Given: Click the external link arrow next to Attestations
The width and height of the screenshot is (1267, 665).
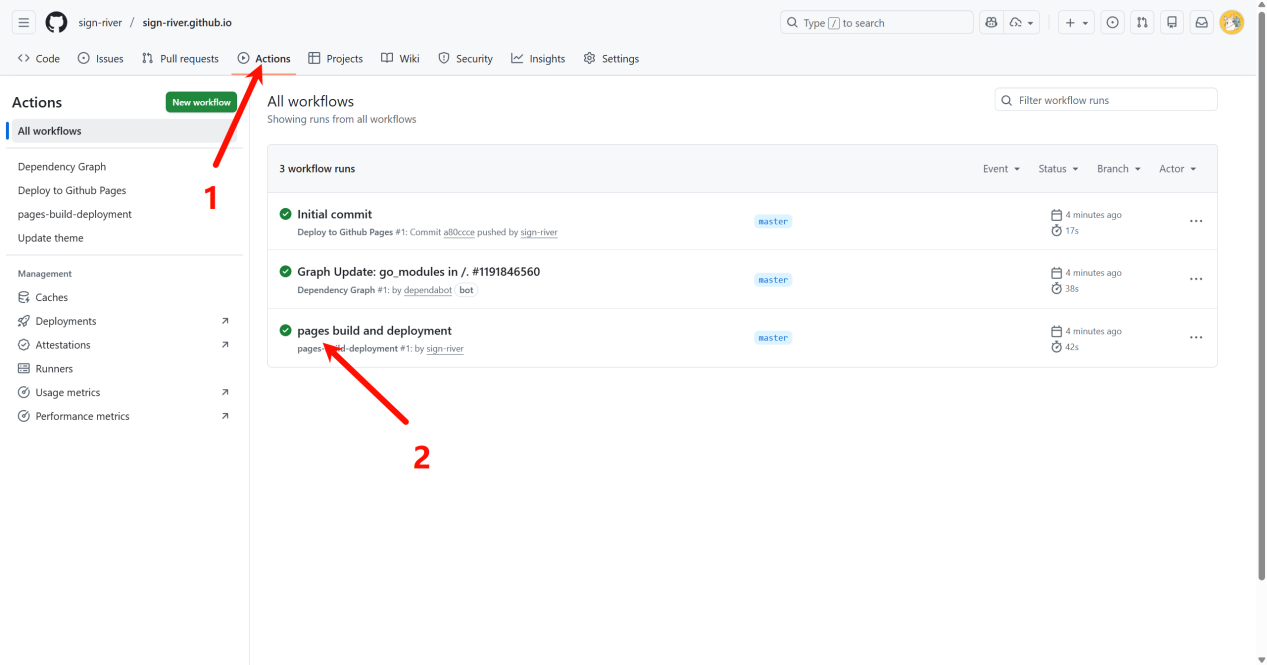Looking at the screenshot, I should (x=225, y=345).
